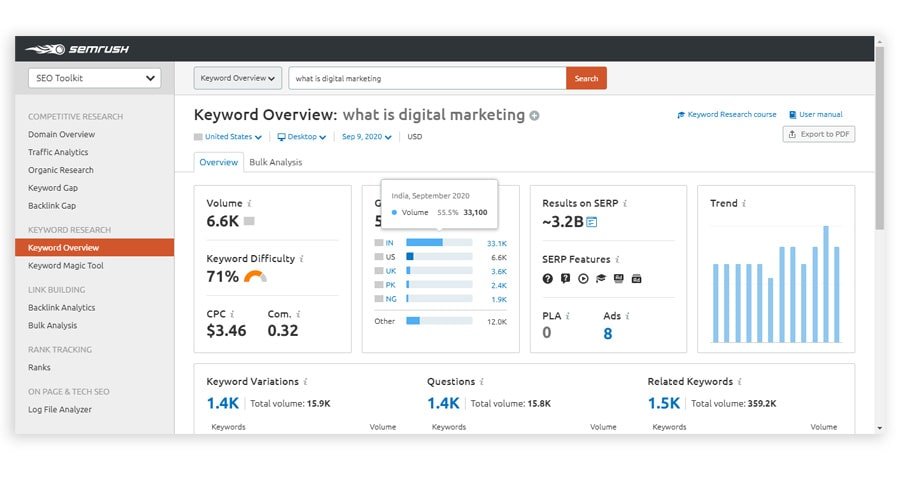Open the User manual link
This screenshot has width=900, height=478.
click(x=816, y=115)
